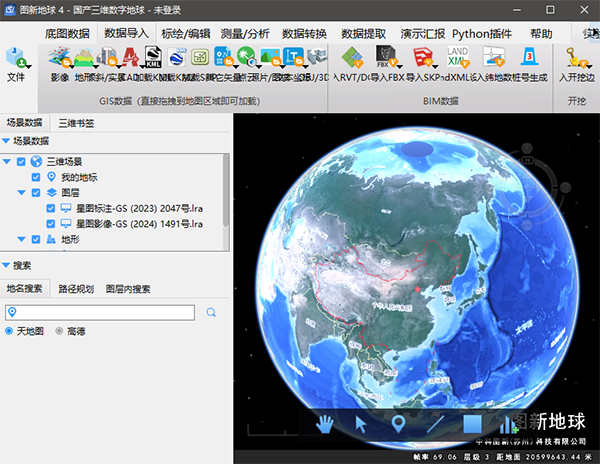Select the 高德 radio button
The height and width of the screenshot is (464, 600).
[x=59, y=331]
